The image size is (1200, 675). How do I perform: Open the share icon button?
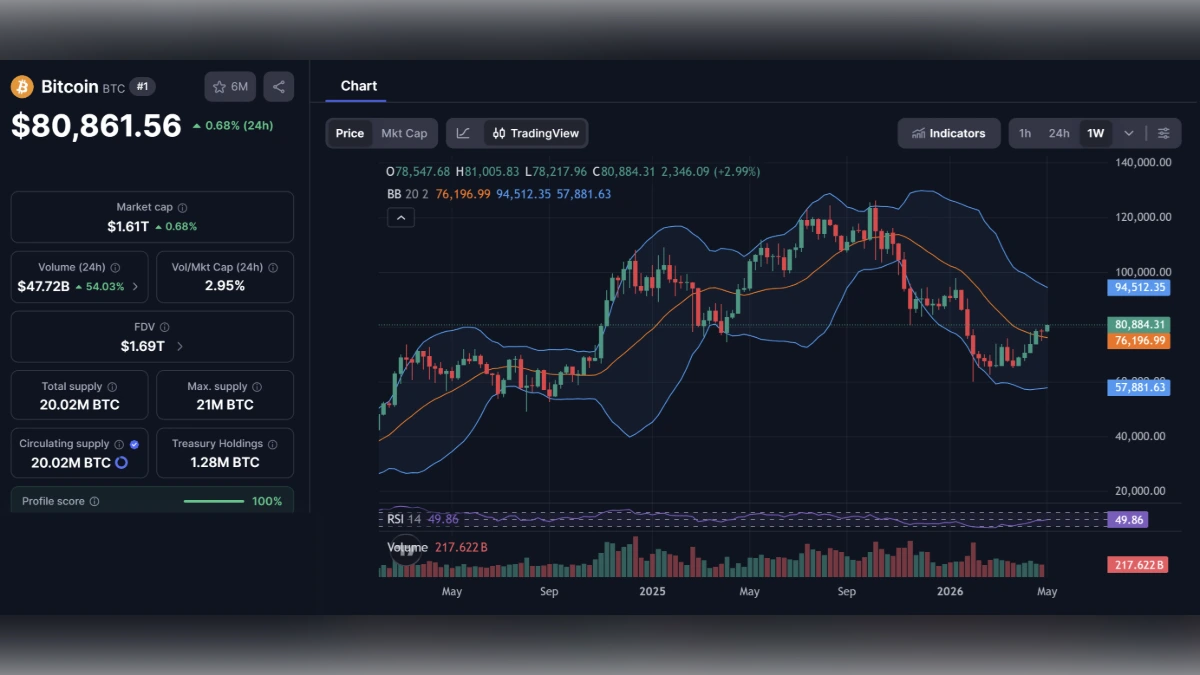click(279, 87)
